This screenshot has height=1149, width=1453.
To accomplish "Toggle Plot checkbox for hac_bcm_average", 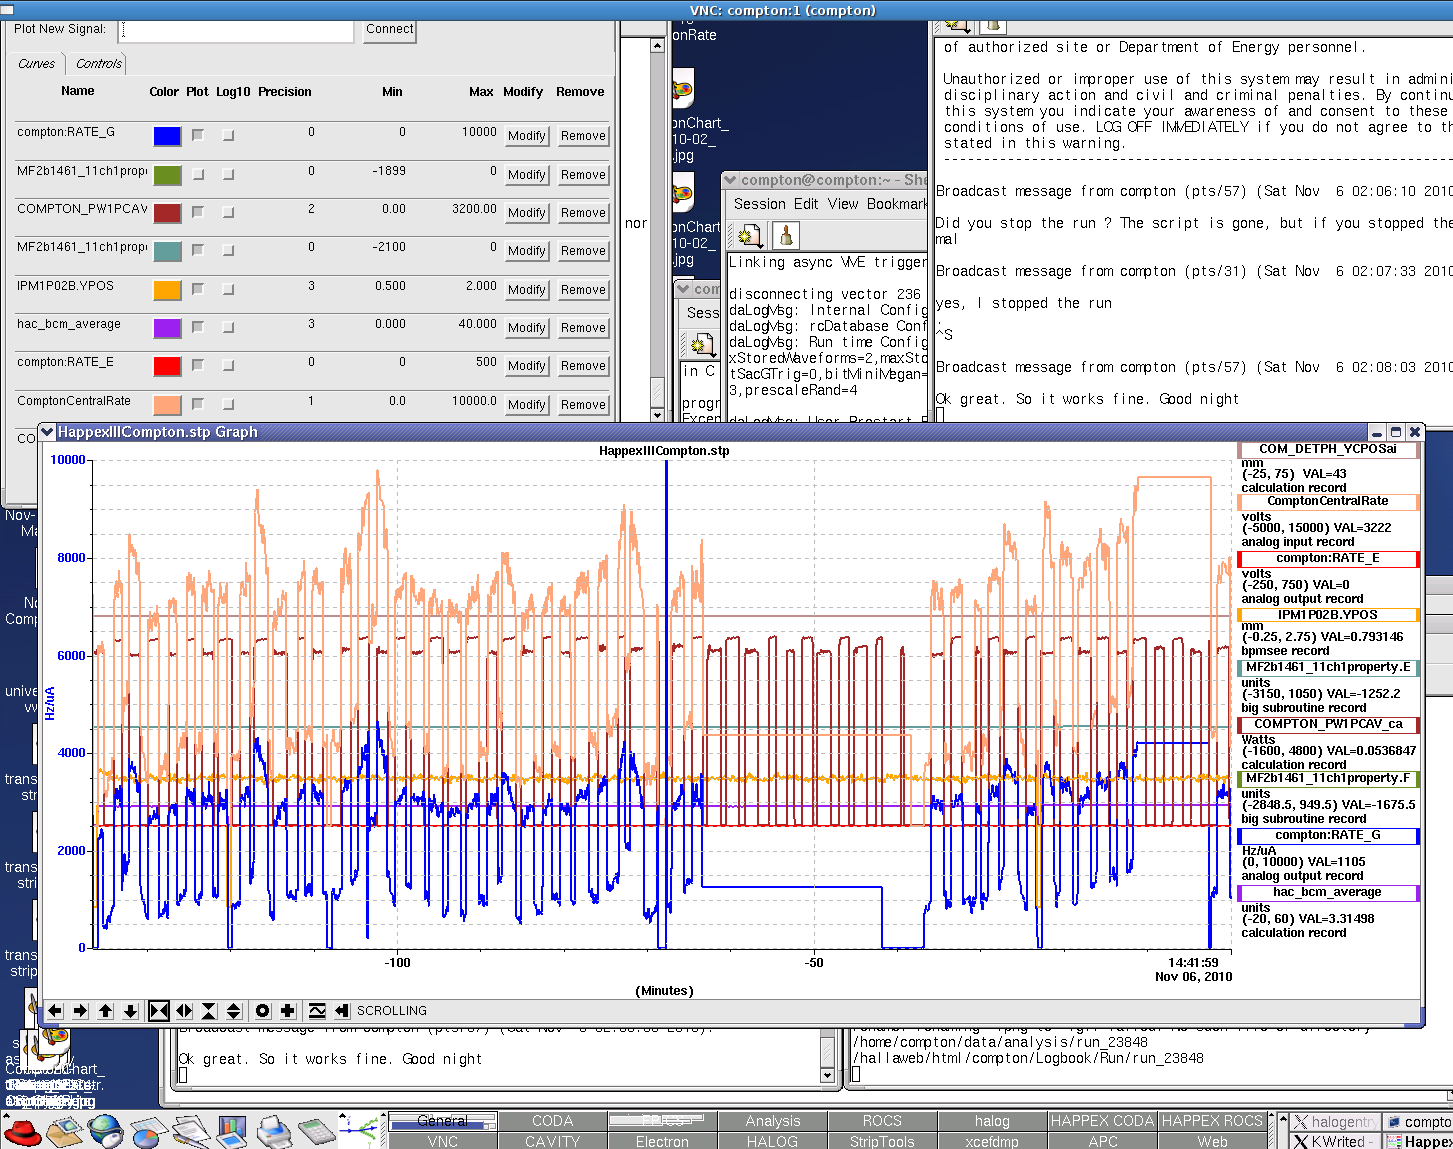I will [198, 327].
